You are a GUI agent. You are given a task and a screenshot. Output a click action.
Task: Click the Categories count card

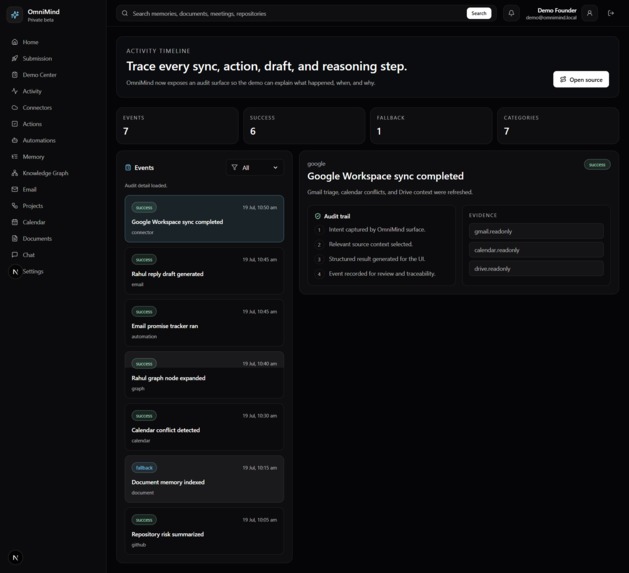[x=558, y=126]
